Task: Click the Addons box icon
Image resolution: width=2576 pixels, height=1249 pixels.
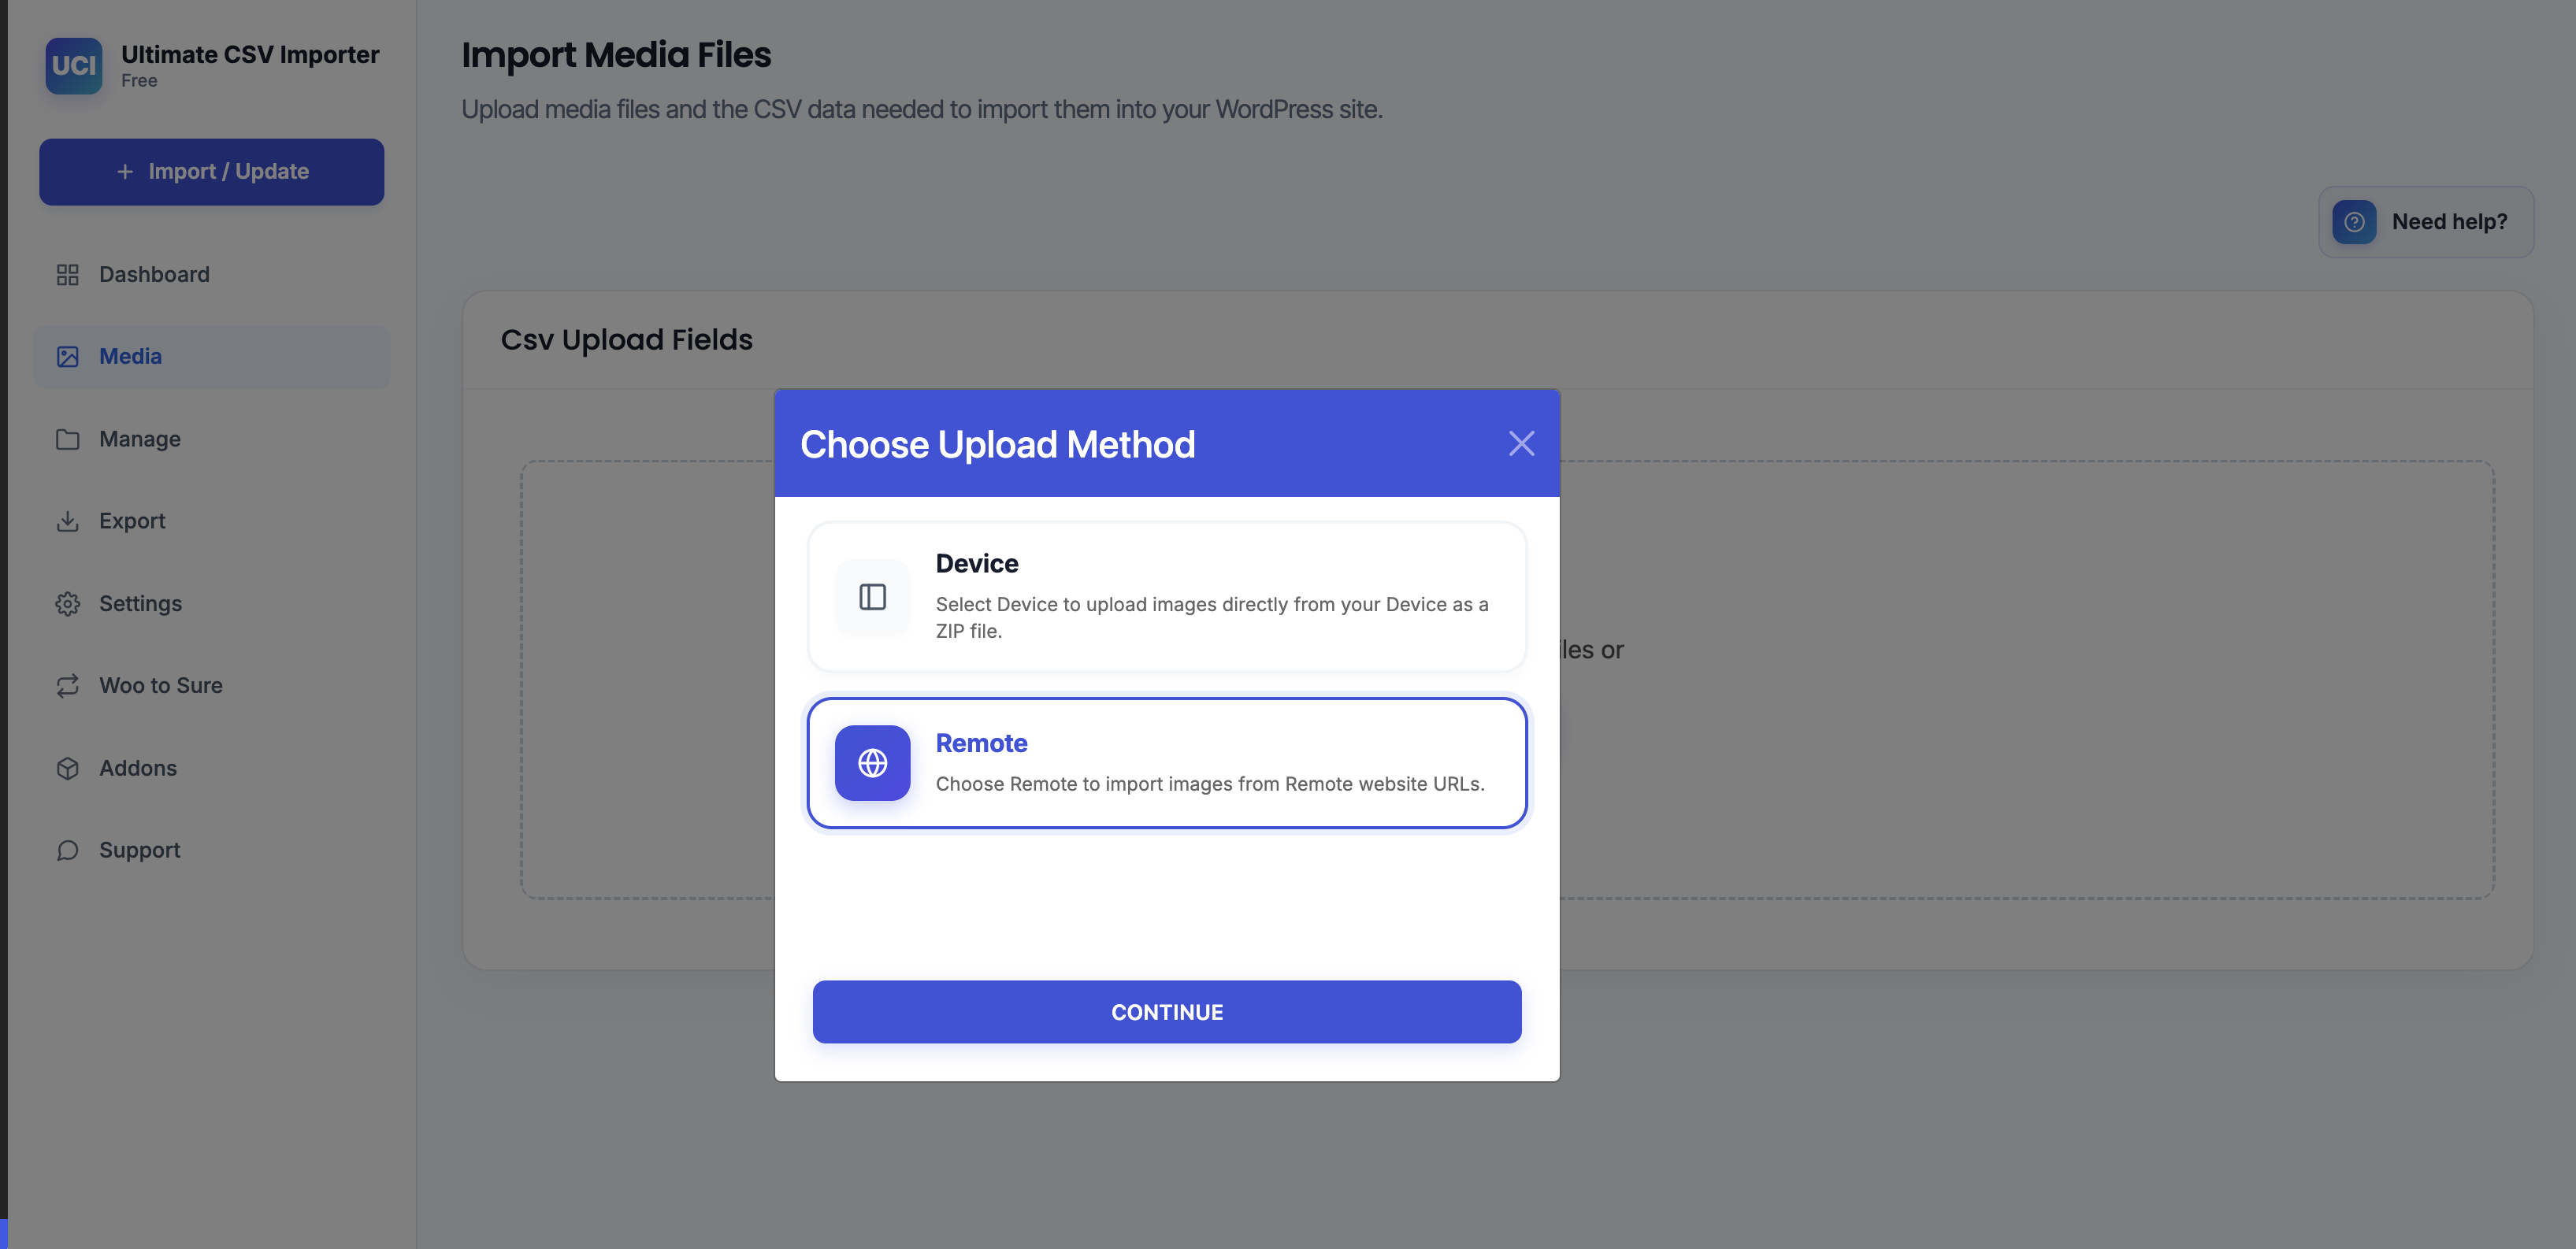Action: coord(67,768)
